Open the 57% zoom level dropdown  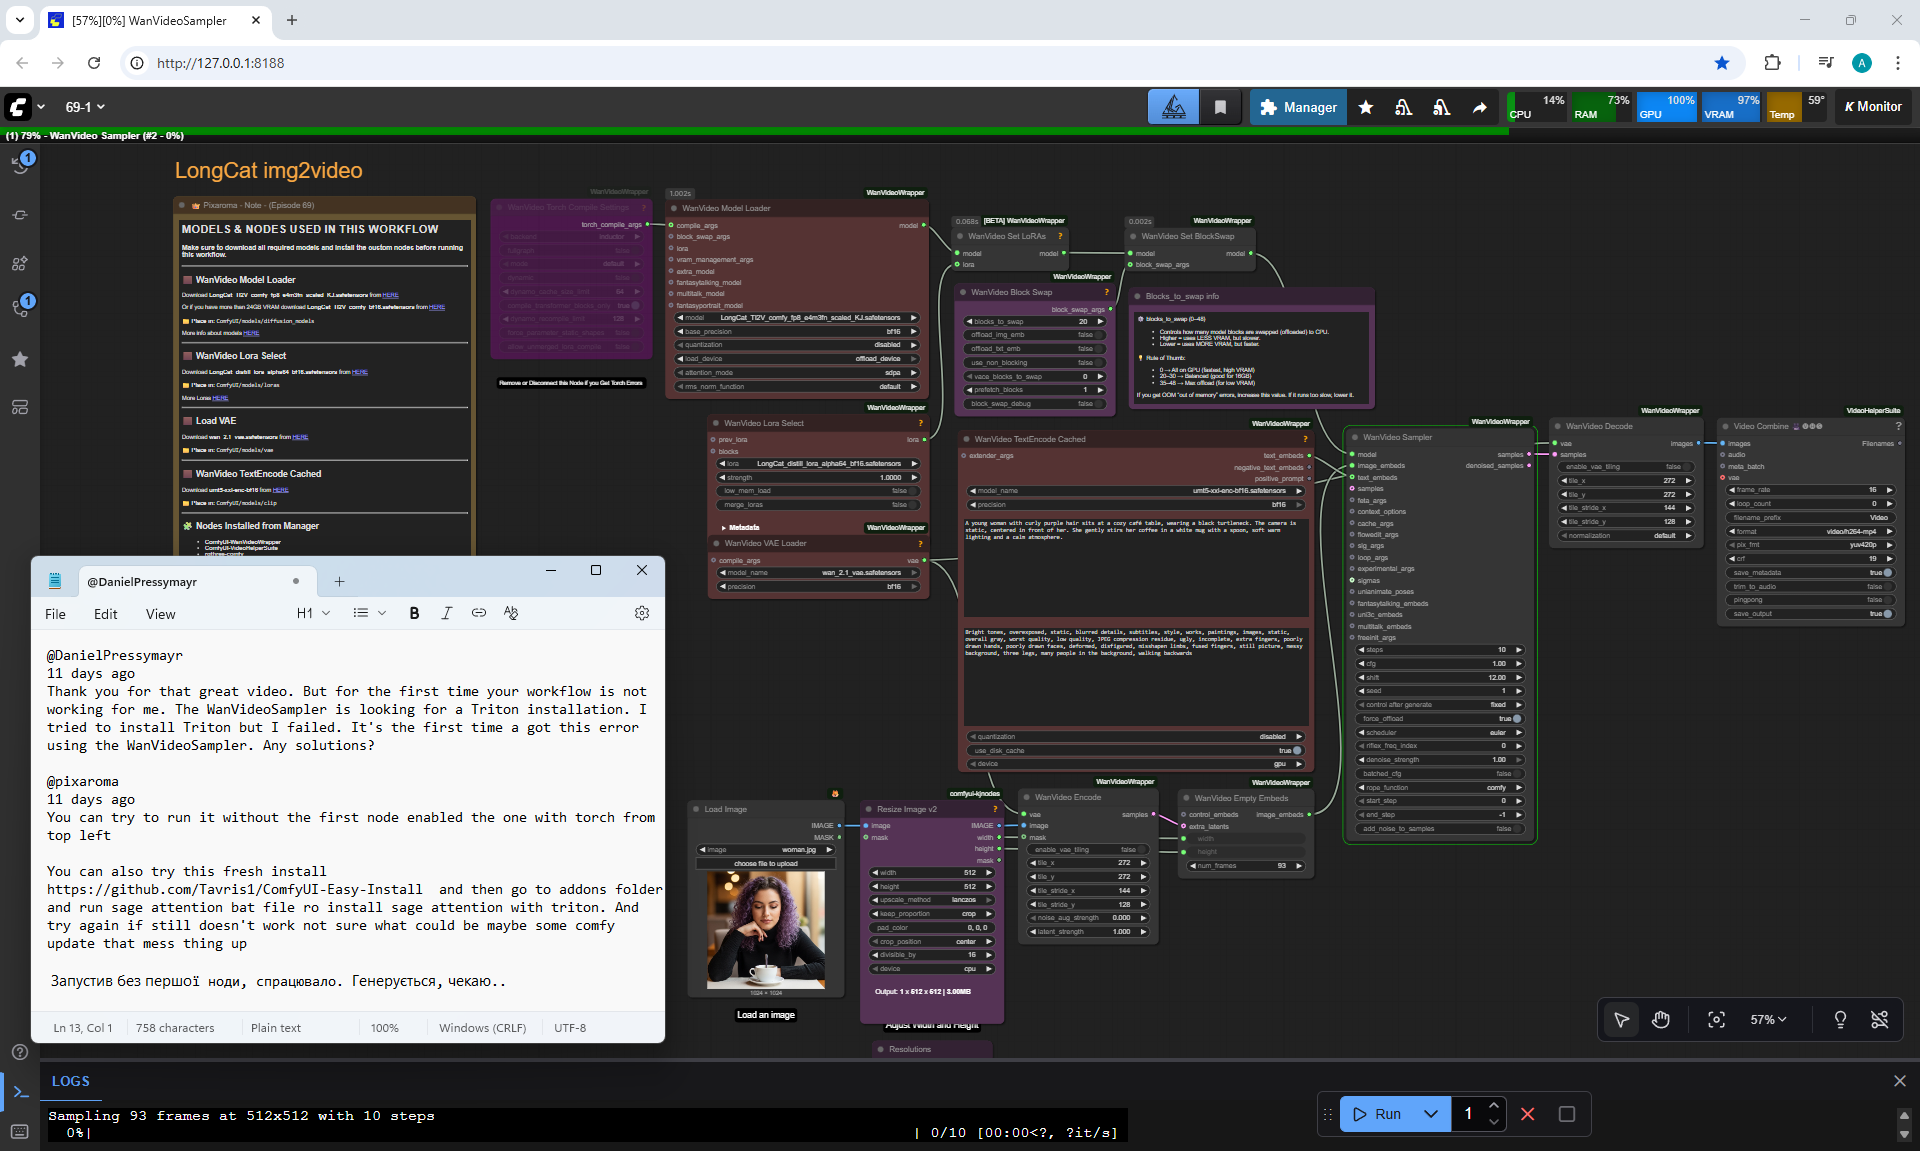click(x=1767, y=1019)
